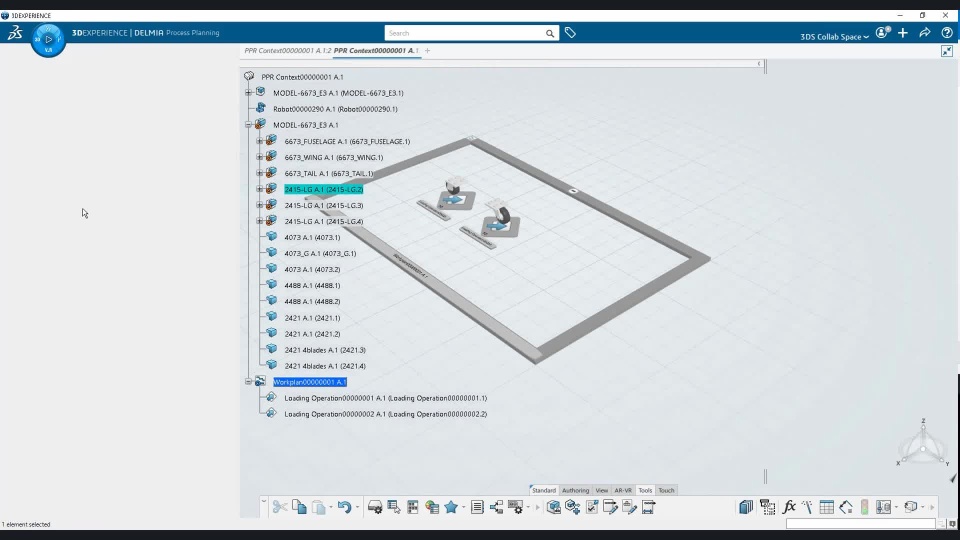Click the Robot00000290 A.1 node icon
The image size is (960, 540).
click(261, 108)
